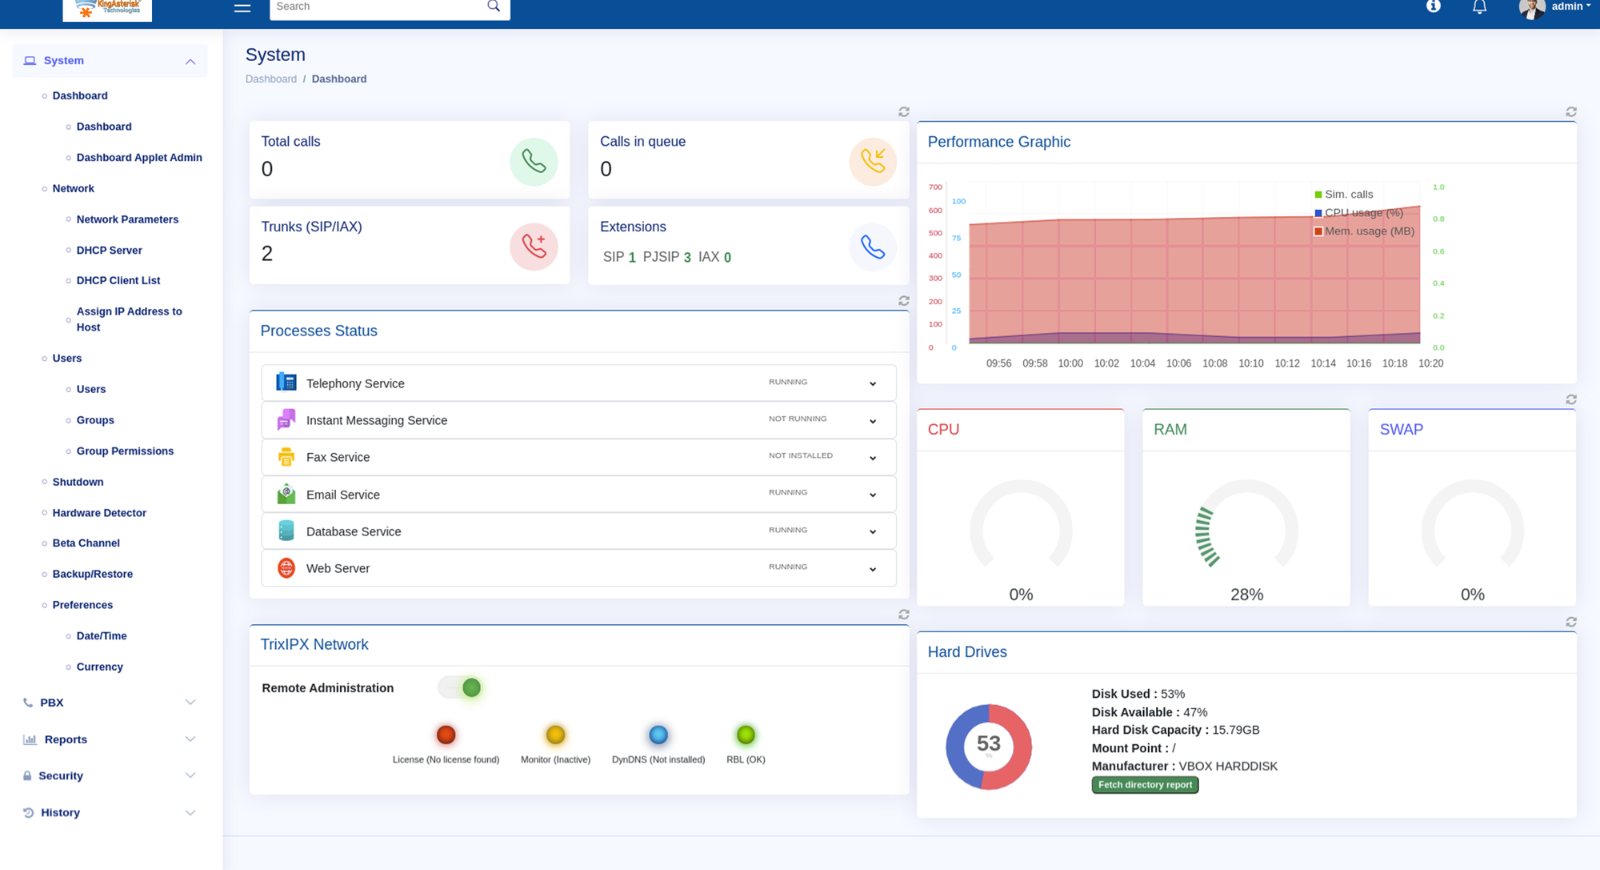Image resolution: width=1600 pixels, height=870 pixels.
Task: Toggle Sim. calls legend series
Action: pos(1346,195)
